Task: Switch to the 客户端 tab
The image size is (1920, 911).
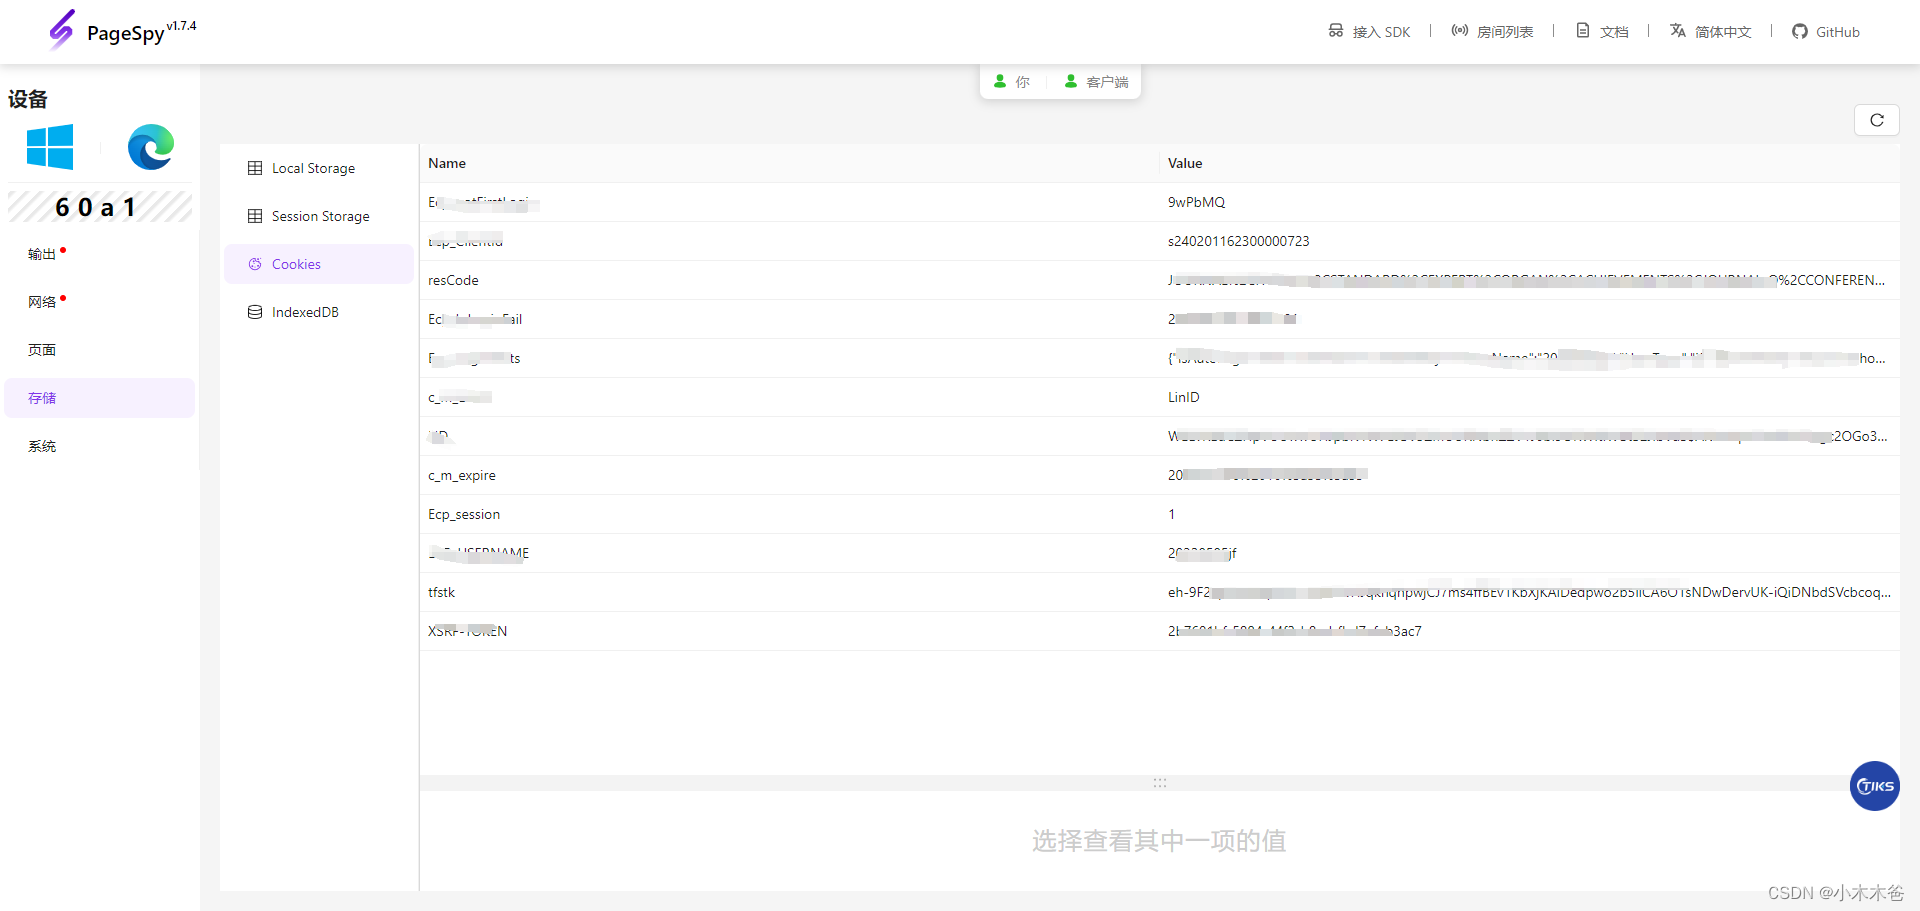Action: [1095, 81]
